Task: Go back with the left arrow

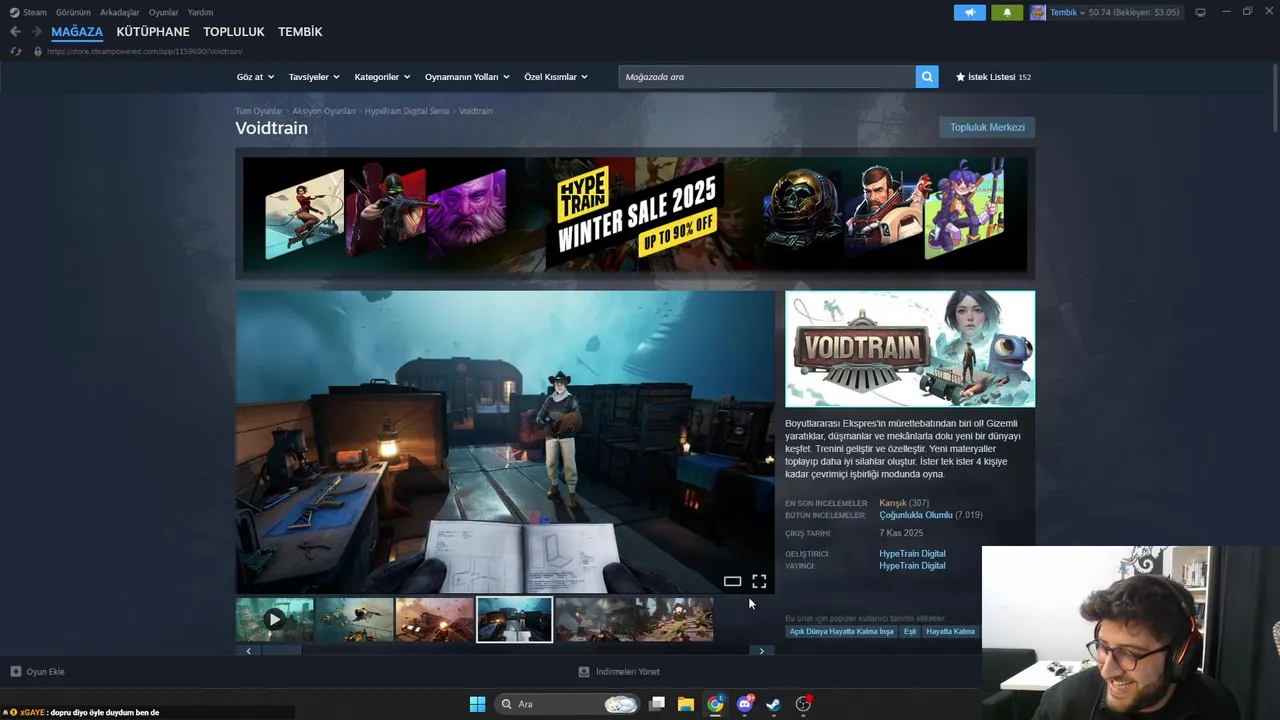Action: point(15,32)
